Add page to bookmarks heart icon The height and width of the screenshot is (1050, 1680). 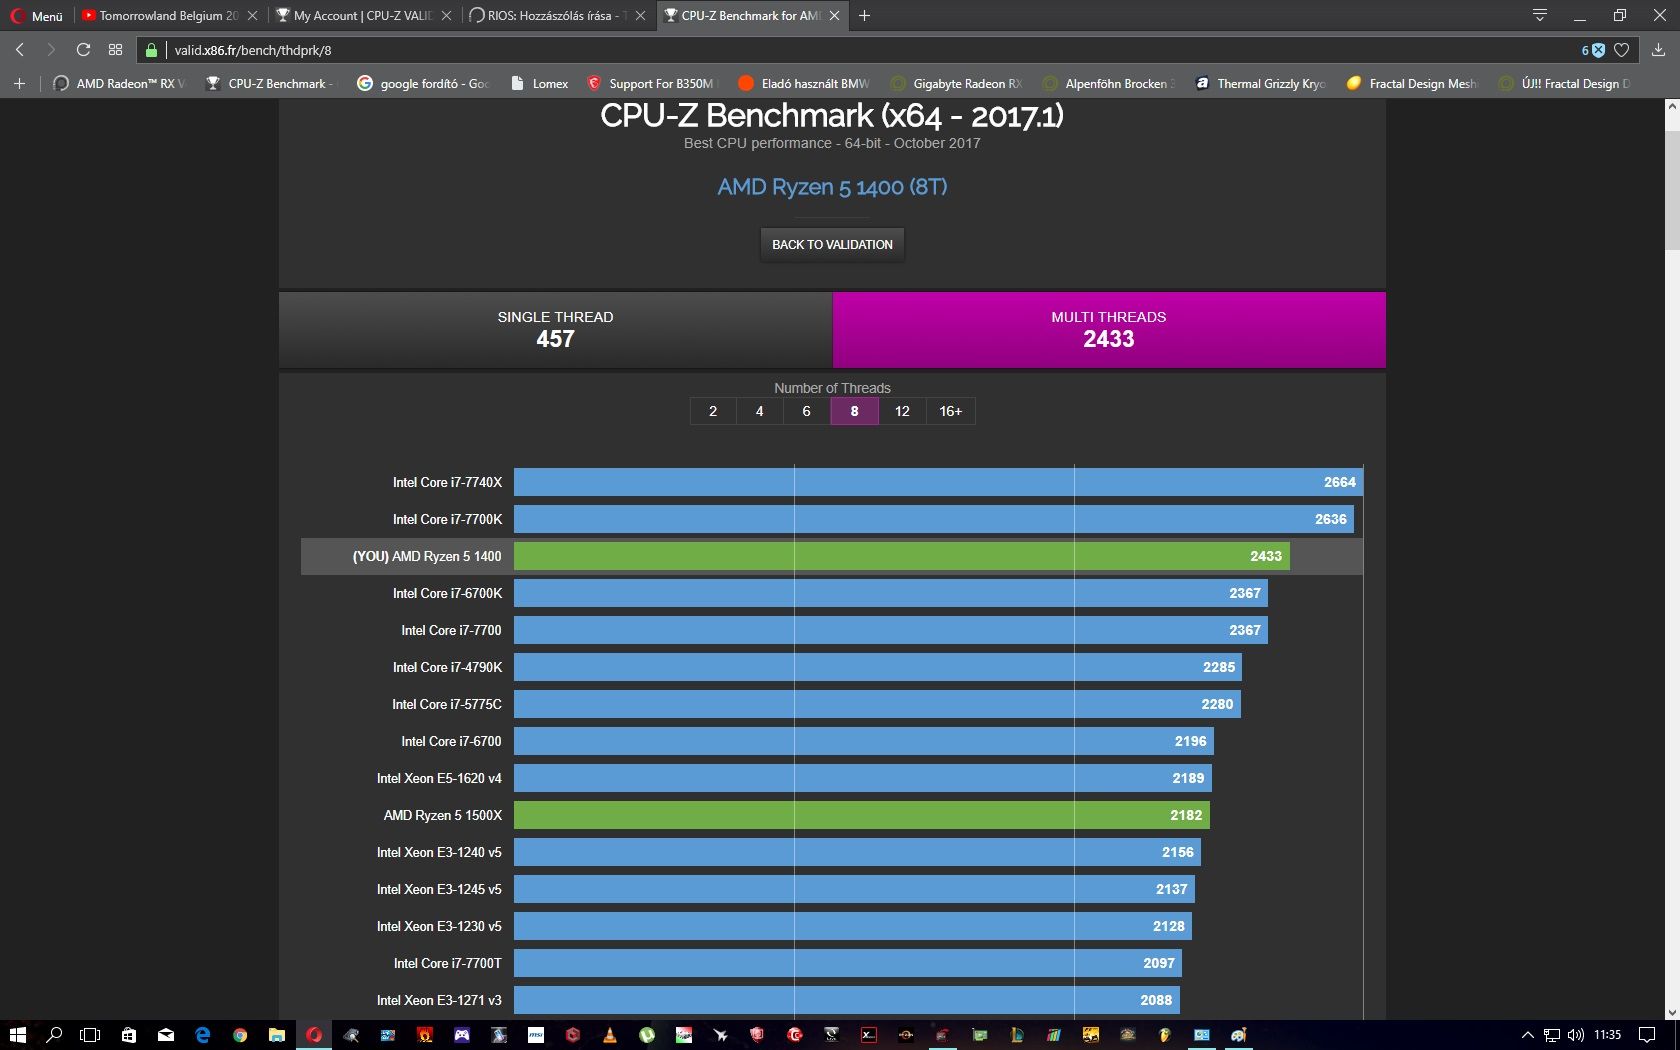(1622, 50)
